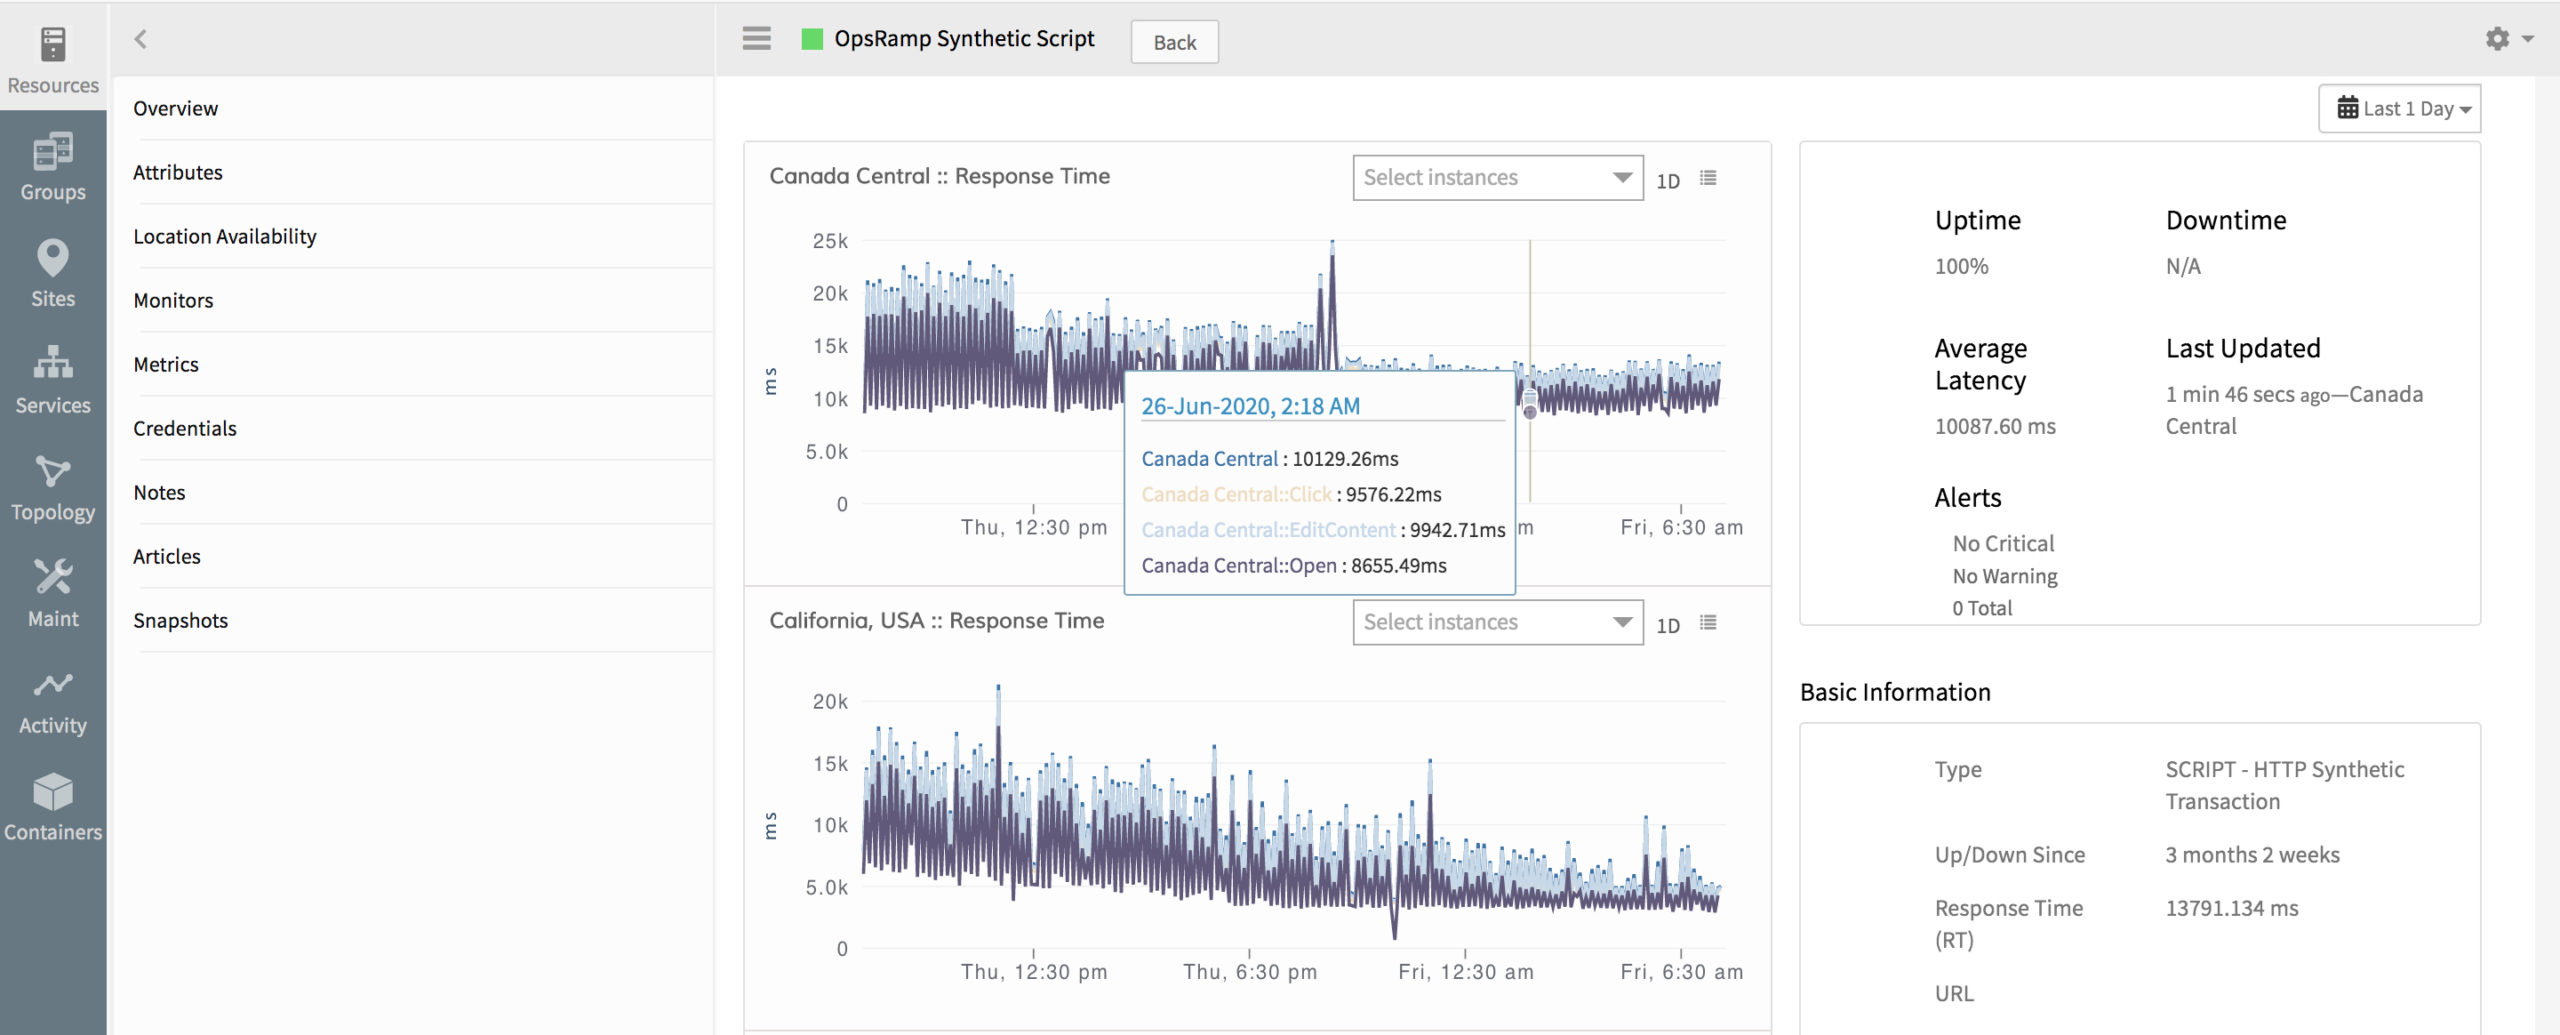Image resolution: width=2560 pixels, height=1035 pixels.
Task: Click the highest spike in Canada Central chart
Action: point(1332,243)
